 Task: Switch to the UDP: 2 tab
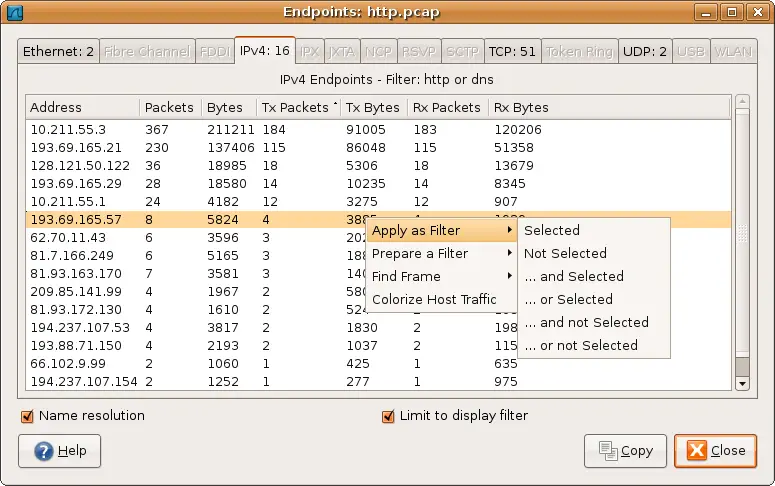click(645, 51)
